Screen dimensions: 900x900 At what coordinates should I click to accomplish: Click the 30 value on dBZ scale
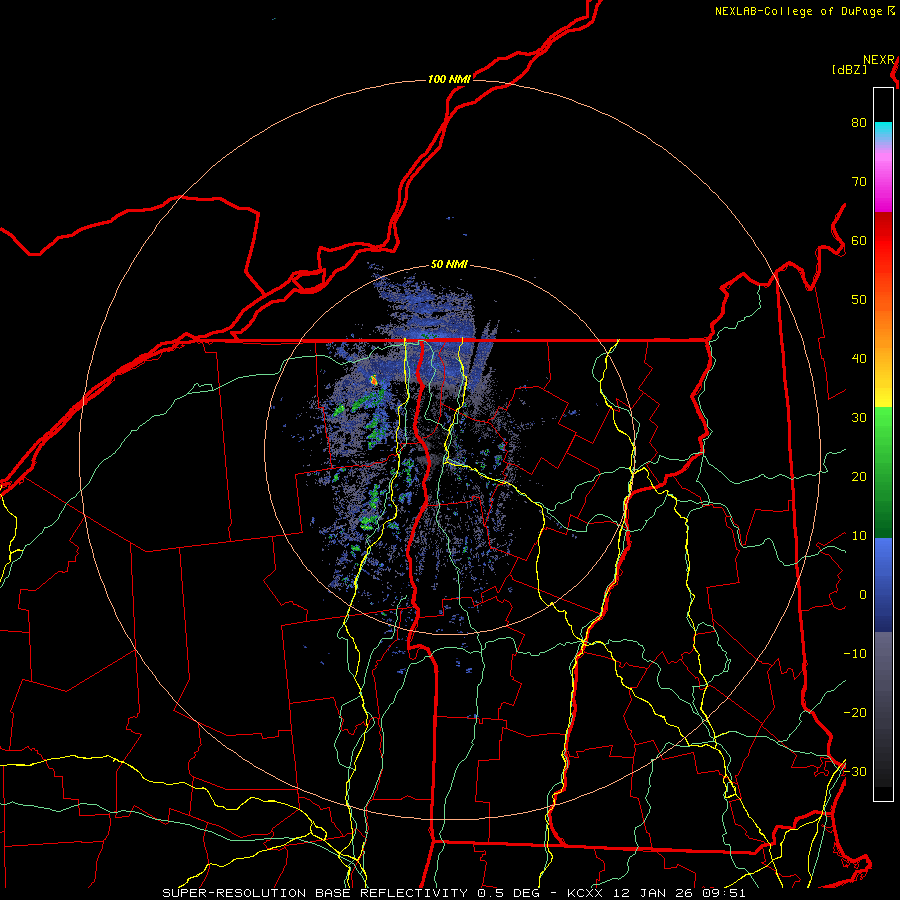click(859, 418)
